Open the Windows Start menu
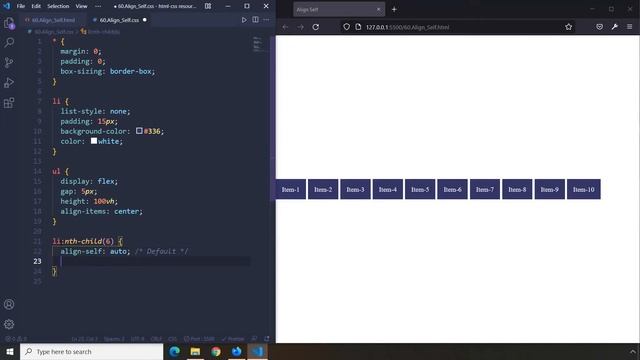This screenshot has height=360, width=640. tap(10, 351)
